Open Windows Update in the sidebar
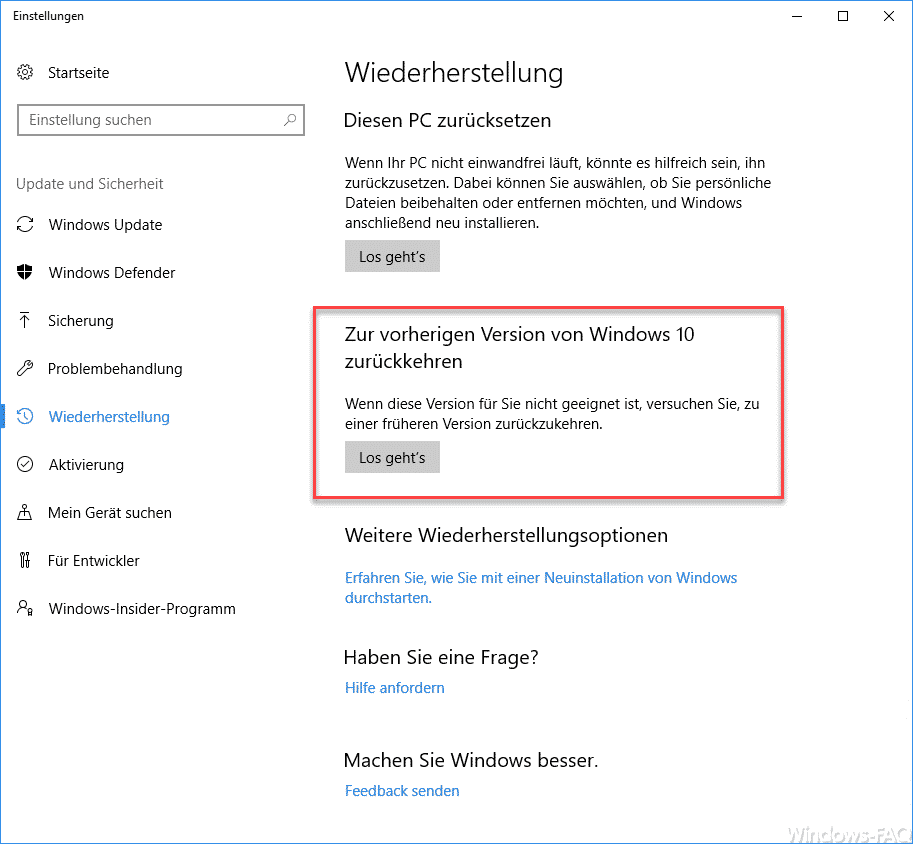The image size is (913, 844). (x=105, y=225)
